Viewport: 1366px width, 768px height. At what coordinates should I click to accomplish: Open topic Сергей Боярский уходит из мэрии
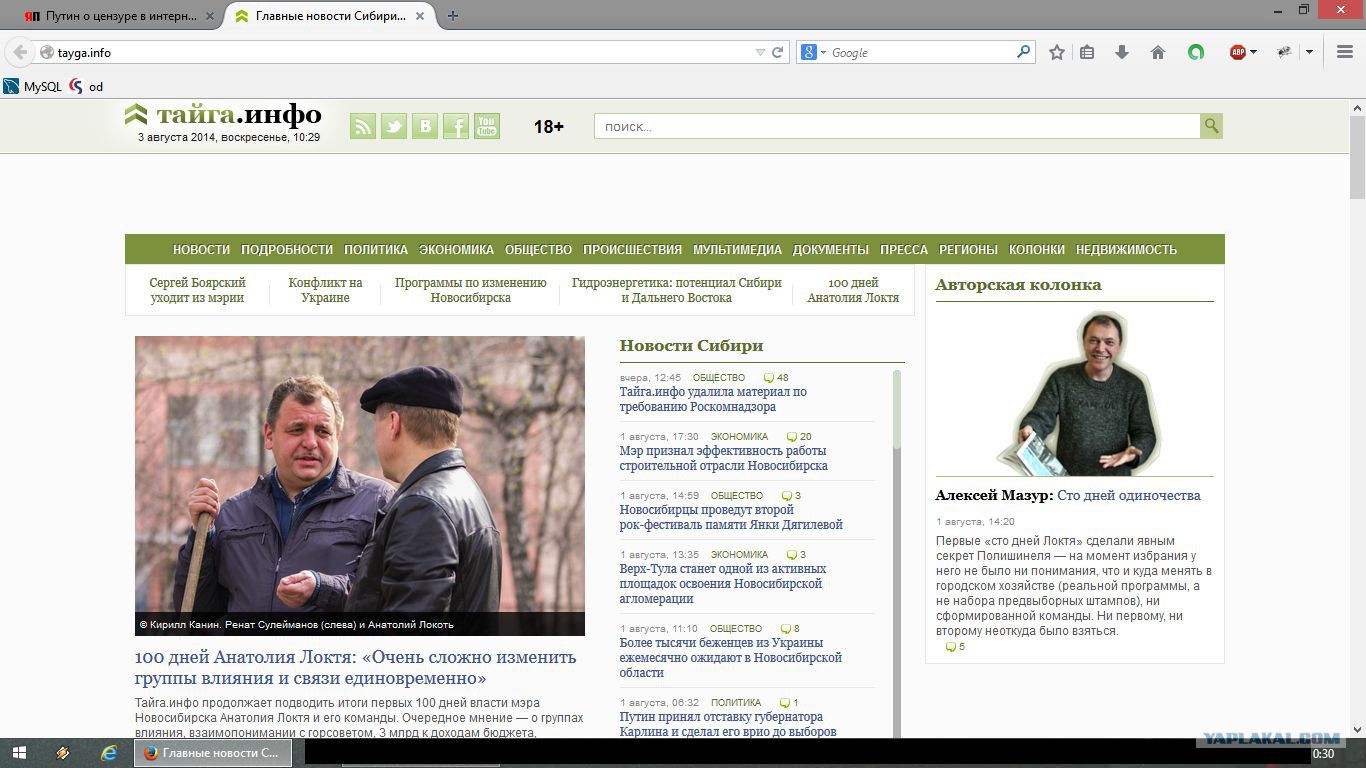tap(197, 290)
